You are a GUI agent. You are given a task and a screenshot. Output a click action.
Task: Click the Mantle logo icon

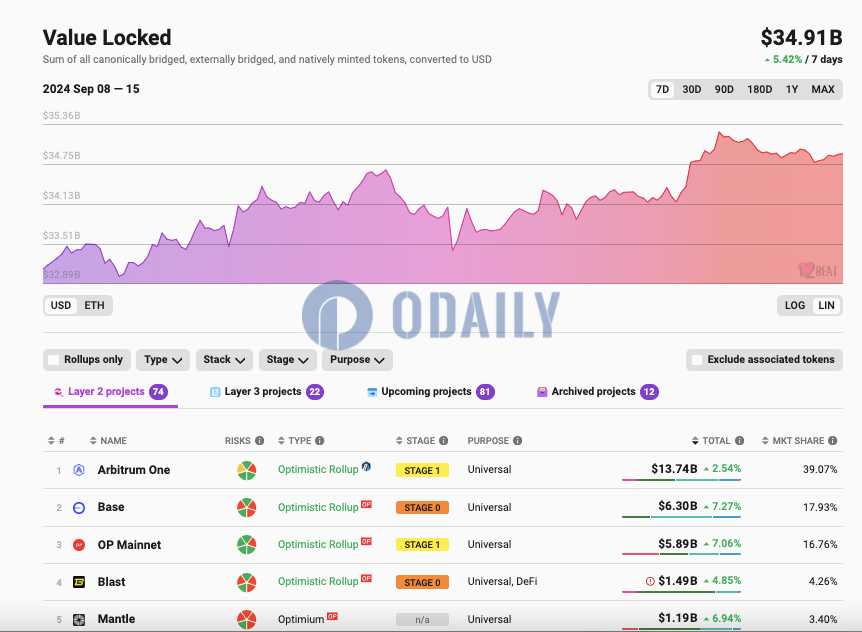click(79, 619)
